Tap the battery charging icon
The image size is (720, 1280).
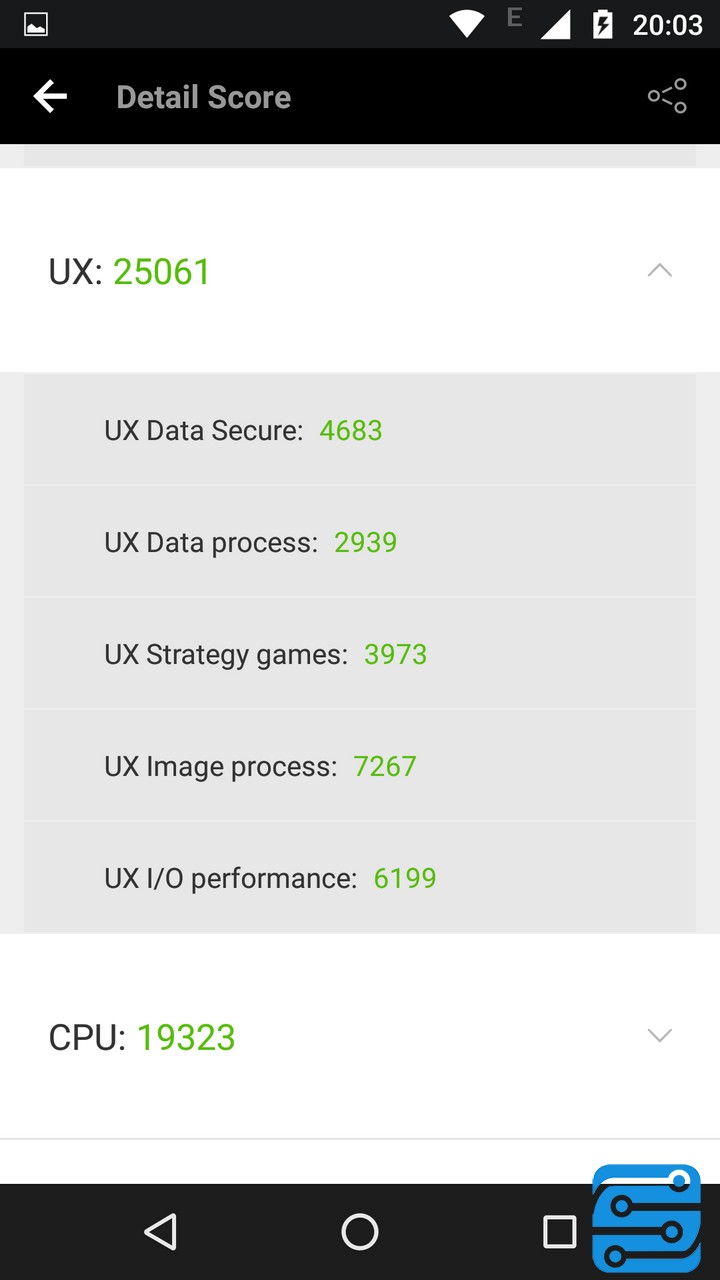click(x=602, y=24)
